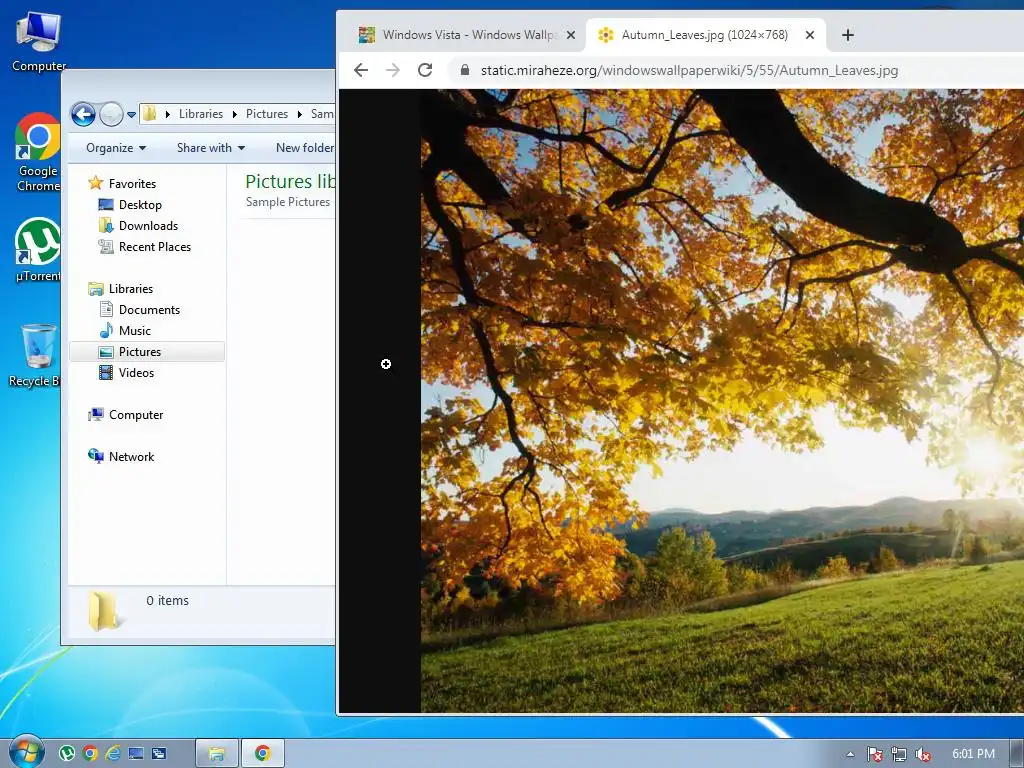Click the '0 items' status text
The height and width of the screenshot is (768, 1024).
click(167, 601)
